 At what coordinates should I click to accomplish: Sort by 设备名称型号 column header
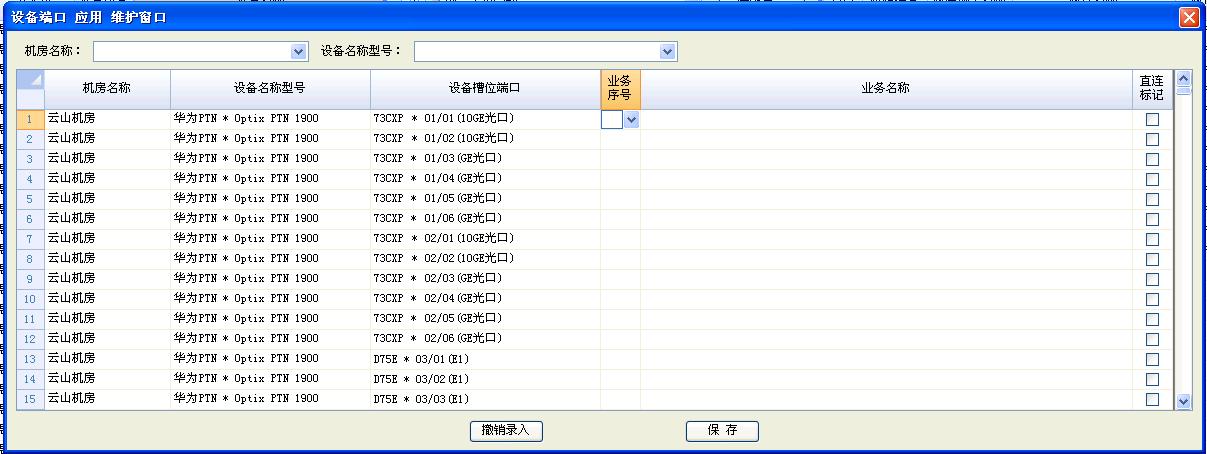(270, 89)
